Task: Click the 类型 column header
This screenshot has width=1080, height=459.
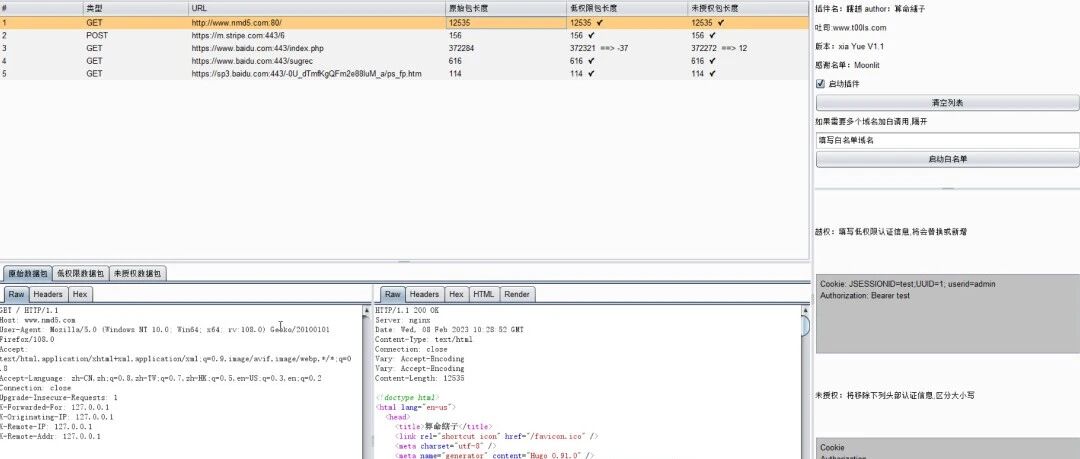Action: click(x=135, y=8)
